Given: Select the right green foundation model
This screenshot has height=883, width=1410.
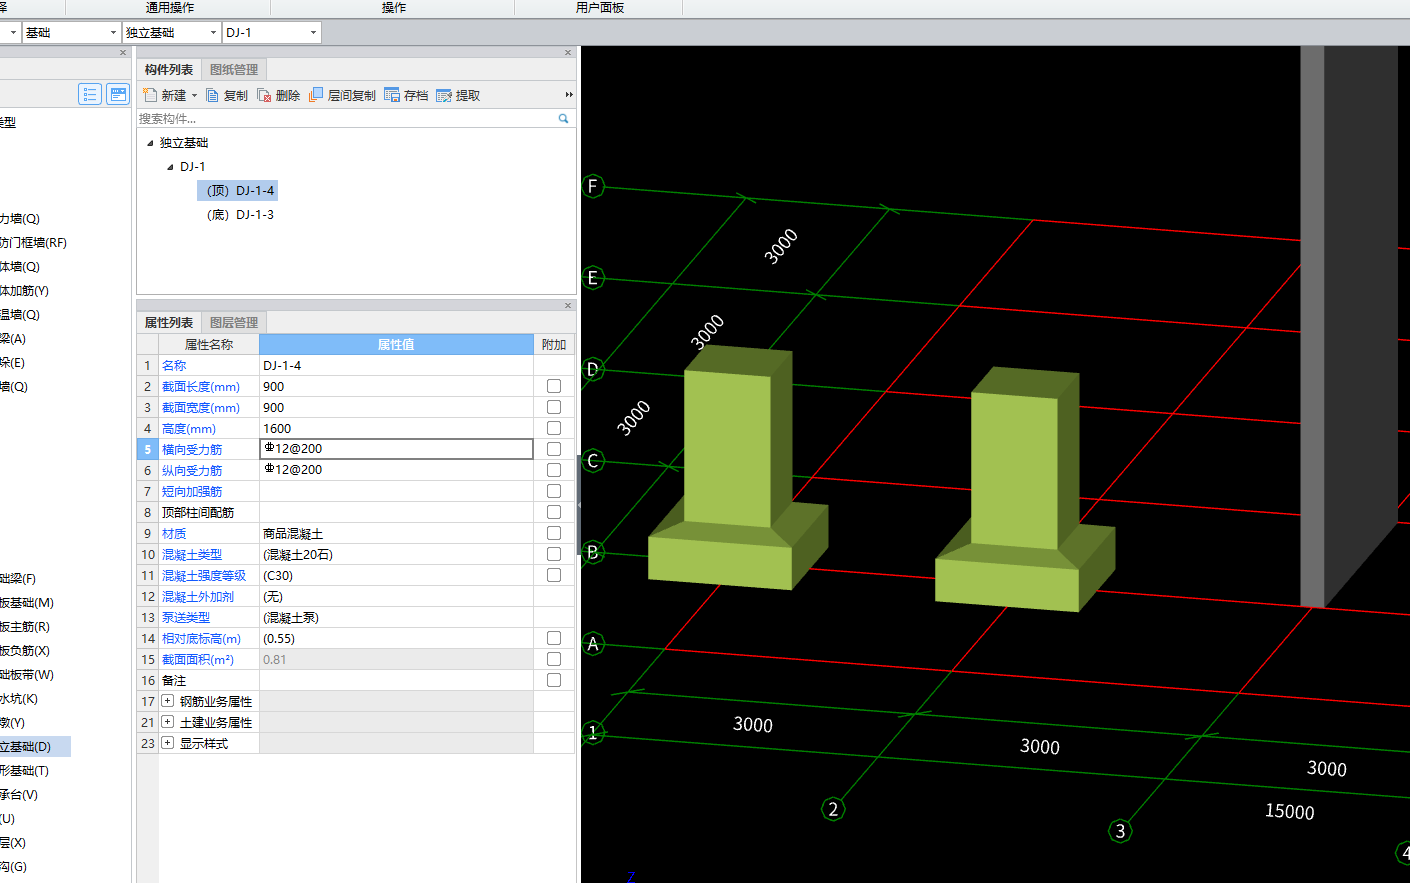Looking at the screenshot, I should point(1023,490).
